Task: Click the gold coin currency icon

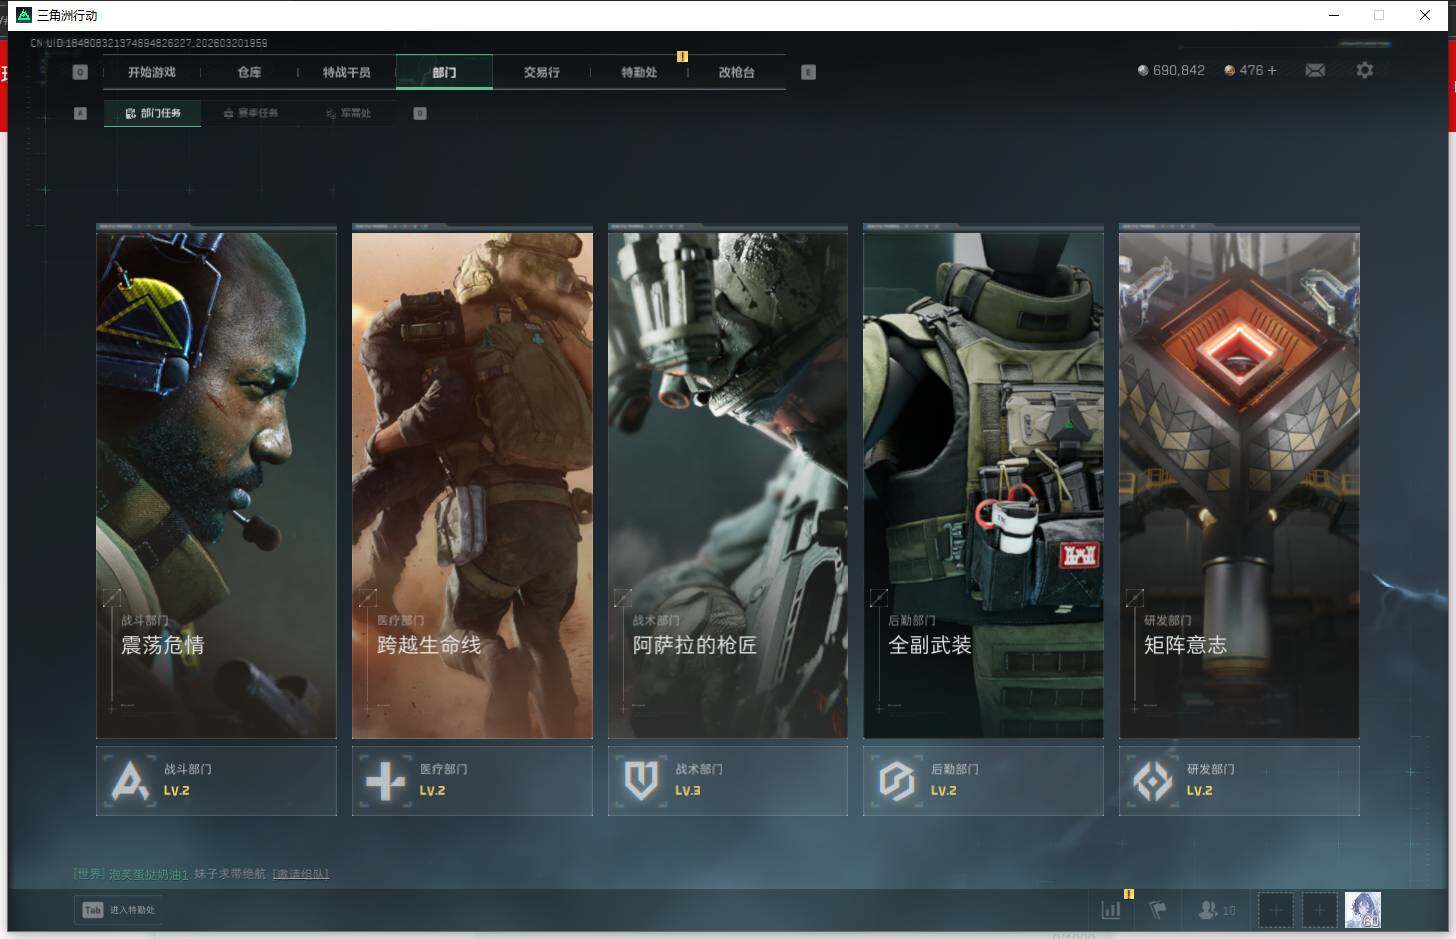Action: pyautogui.click(x=1229, y=70)
